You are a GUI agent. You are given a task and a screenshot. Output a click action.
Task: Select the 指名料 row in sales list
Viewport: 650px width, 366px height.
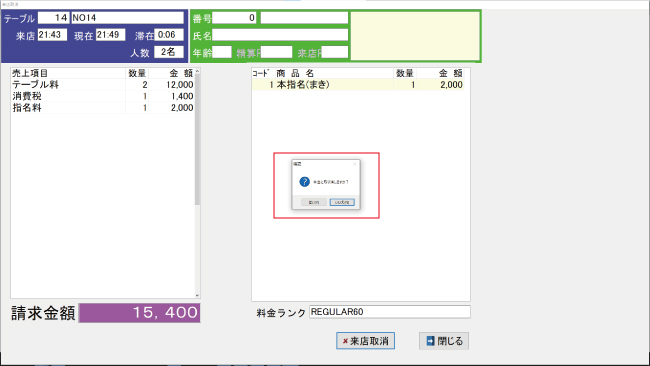pyautogui.click(x=102, y=108)
